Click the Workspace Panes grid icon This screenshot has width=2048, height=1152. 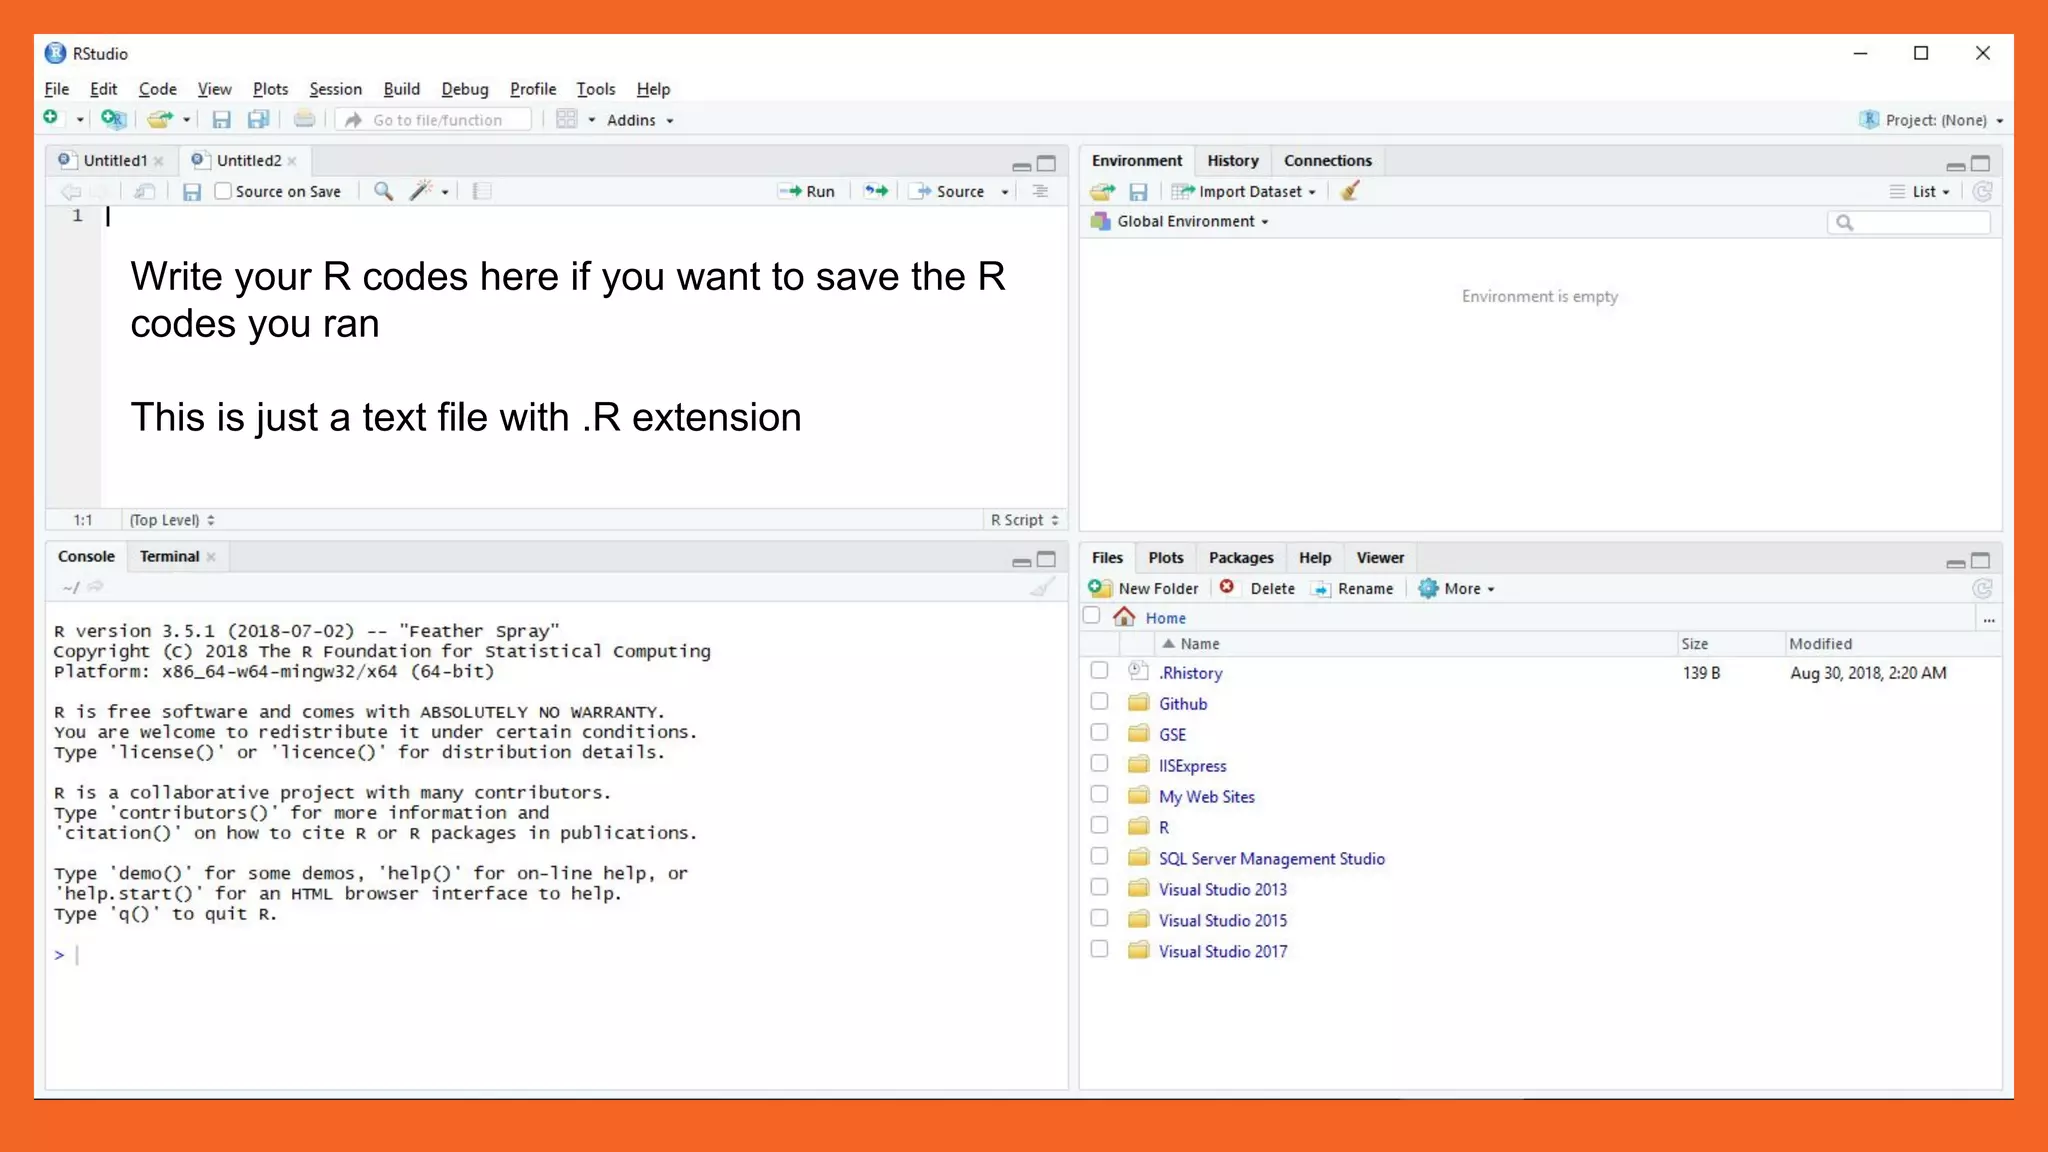[566, 119]
